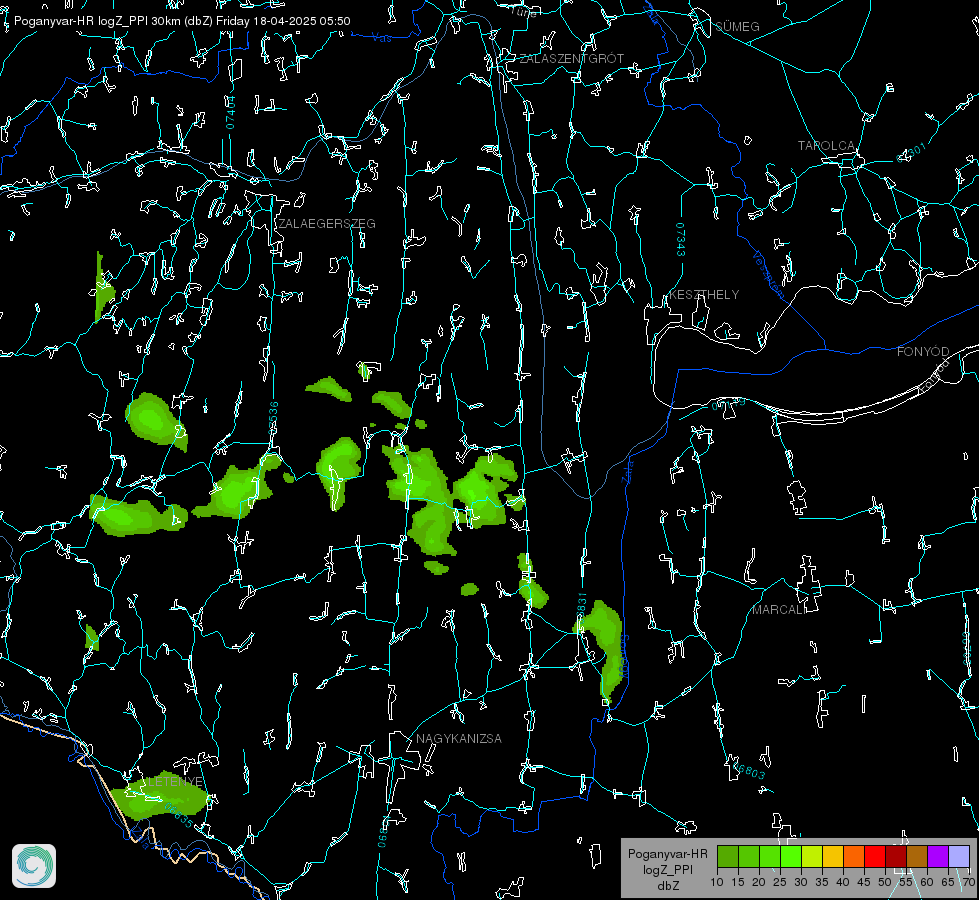Image resolution: width=979 pixels, height=900 pixels.
Task: Select the 30–35 dBZ yellow-green swatch
Action: click(x=812, y=856)
